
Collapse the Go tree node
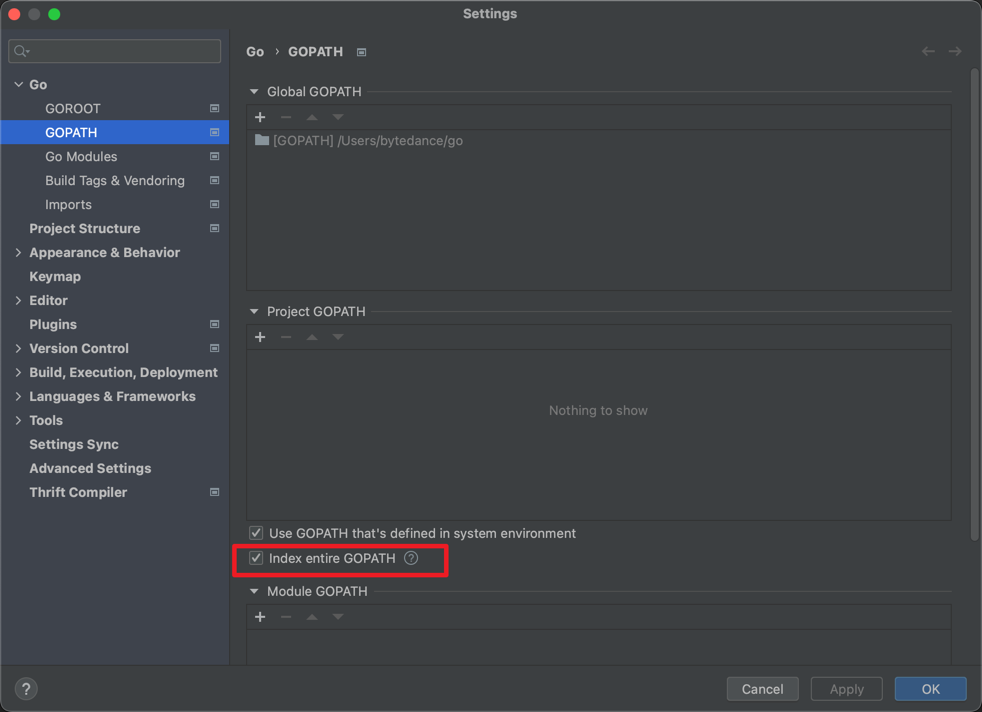tap(18, 84)
